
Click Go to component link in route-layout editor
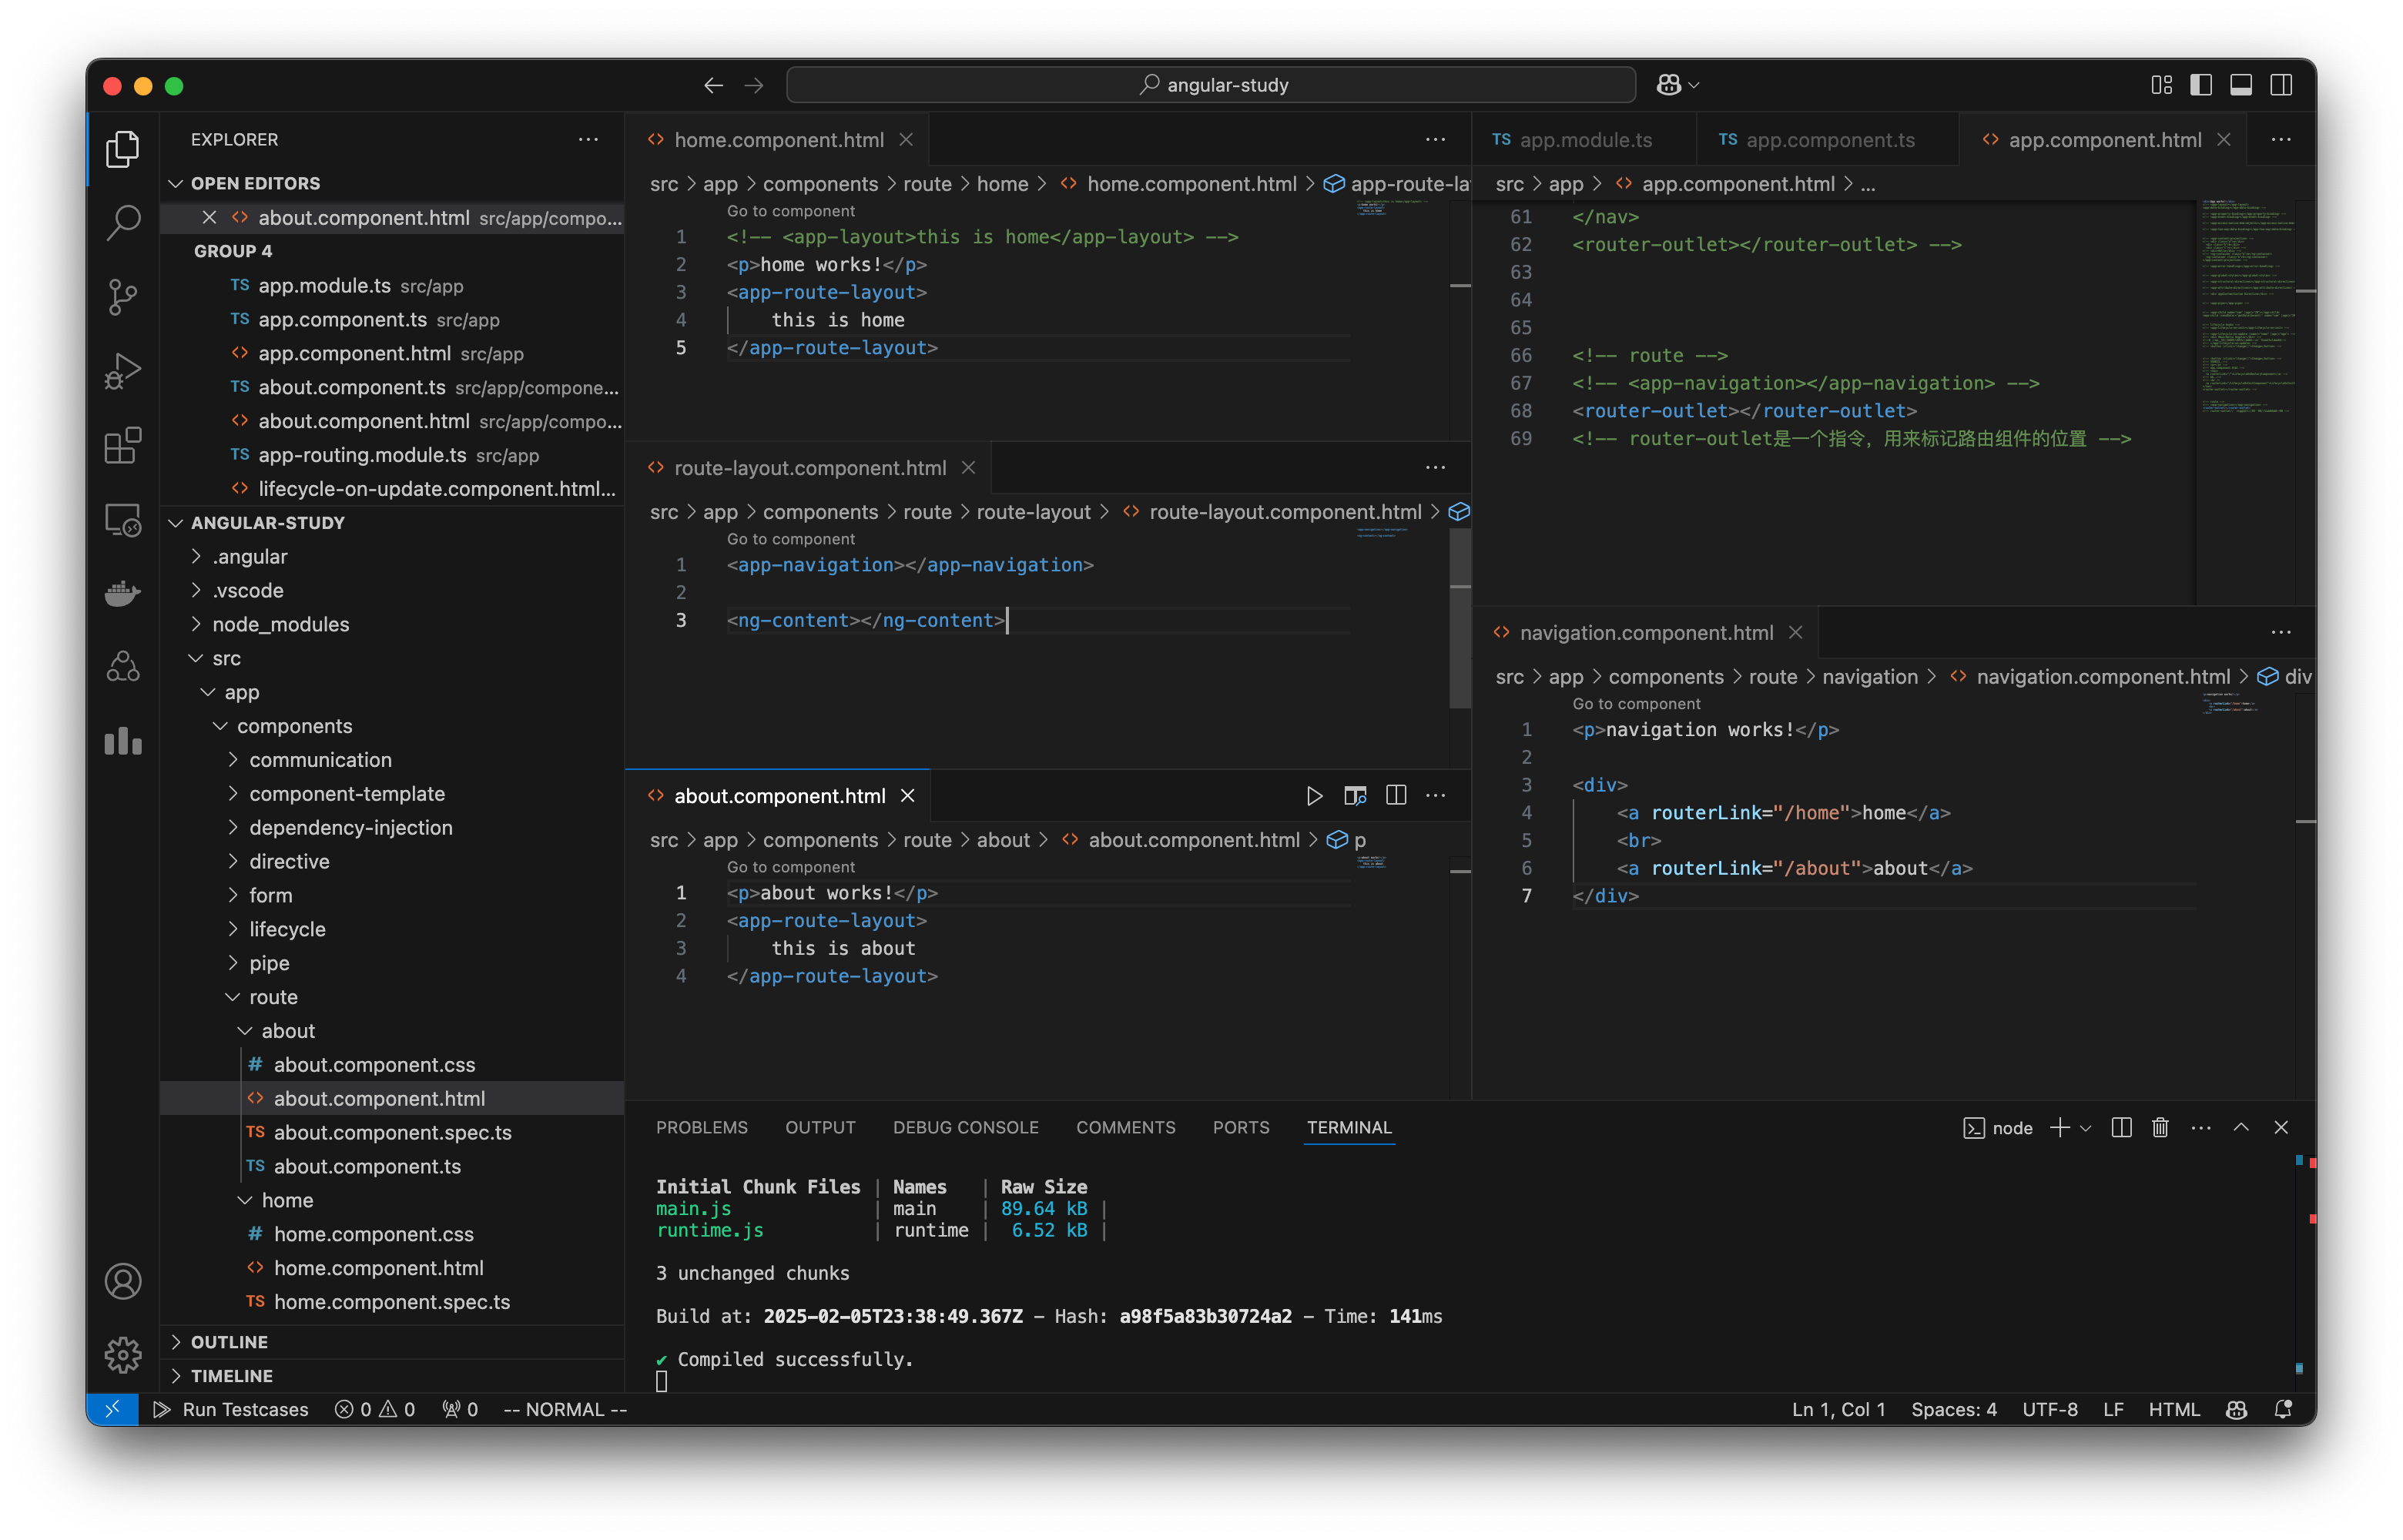[x=792, y=540]
